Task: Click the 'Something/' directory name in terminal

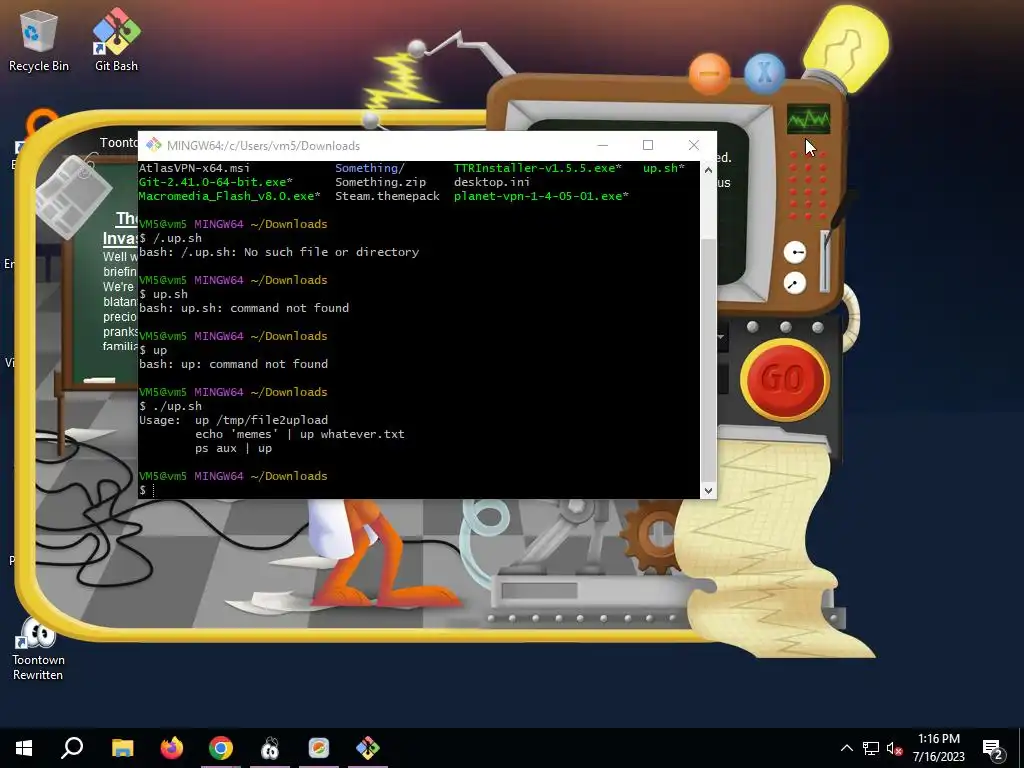Action: pos(370,168)
